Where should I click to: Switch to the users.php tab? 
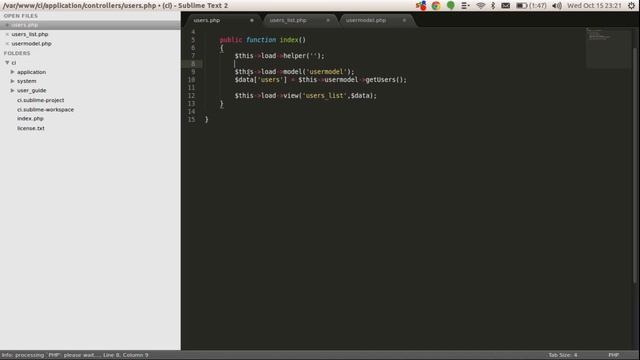point(207,20)
